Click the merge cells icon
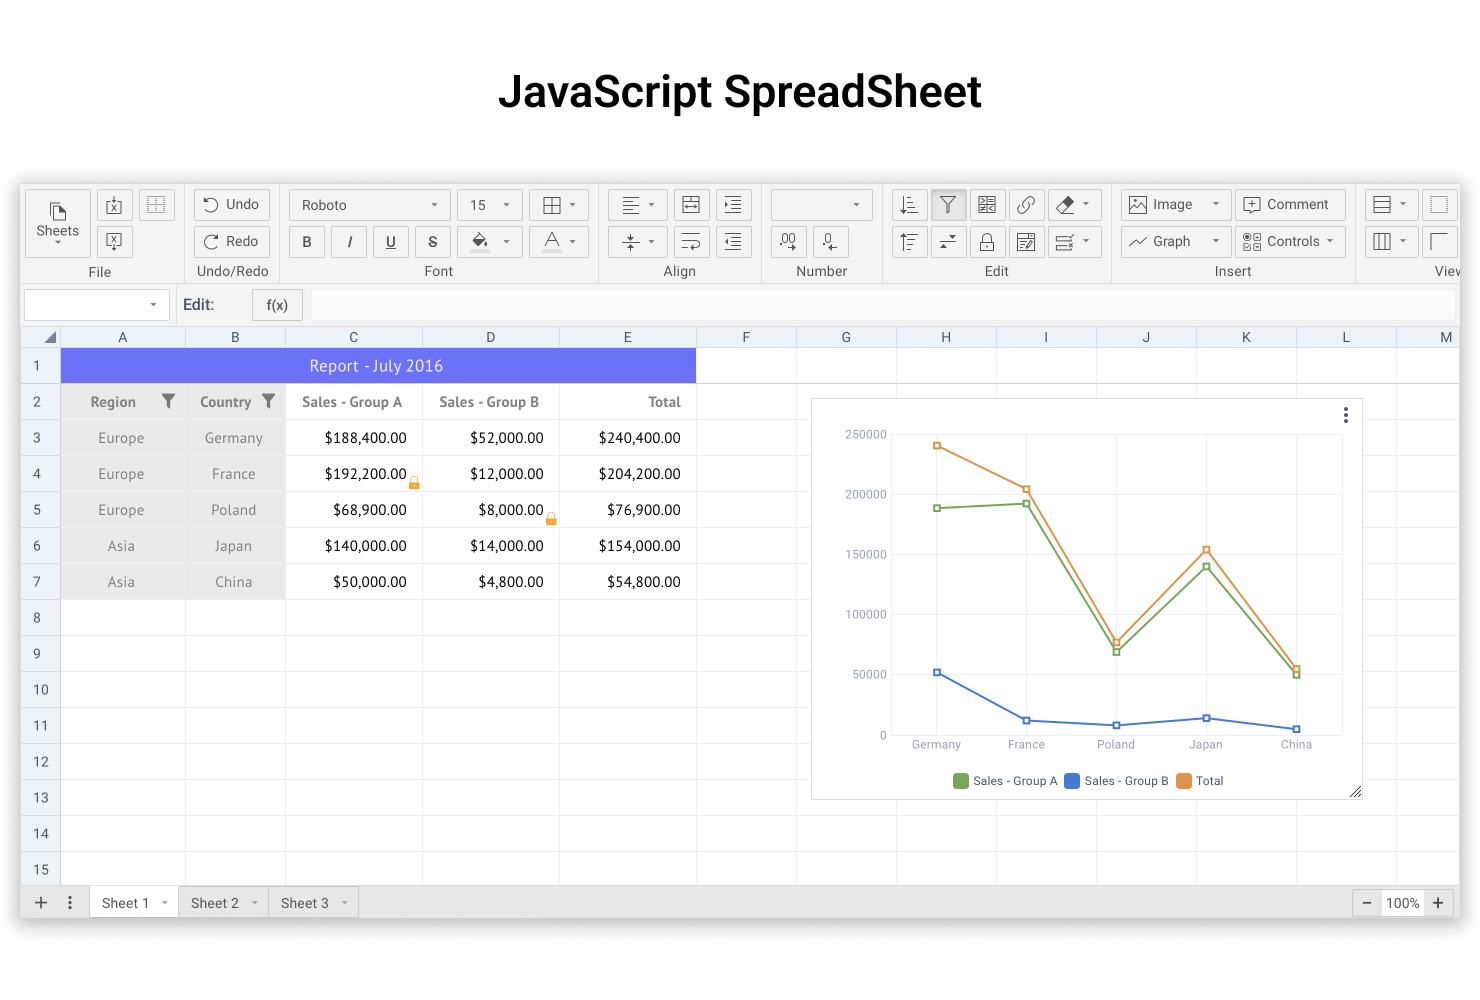This screenshot has height=1000, width=1480. 691,205
